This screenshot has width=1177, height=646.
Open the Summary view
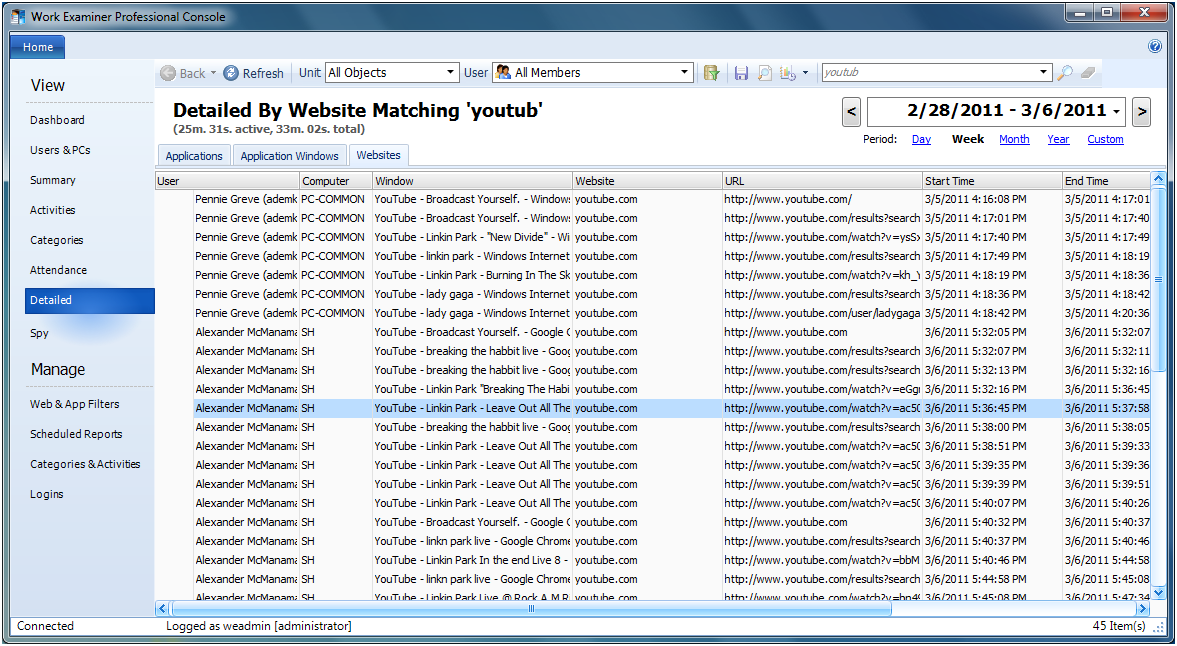53,180
